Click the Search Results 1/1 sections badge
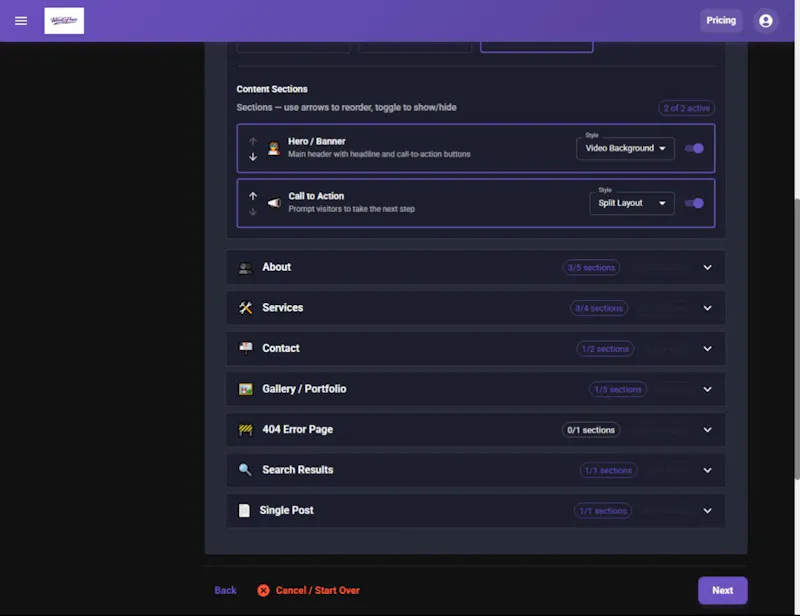 click(x=608, y=470)
